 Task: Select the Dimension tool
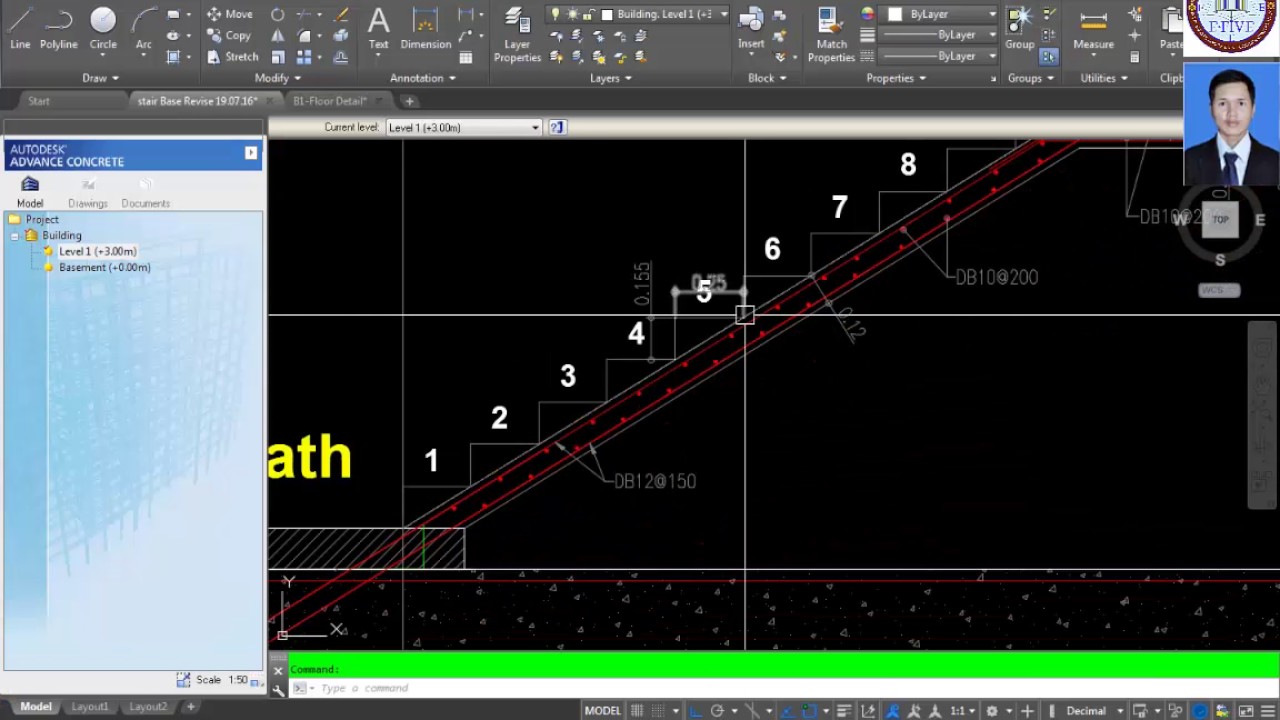pos(425,30)
